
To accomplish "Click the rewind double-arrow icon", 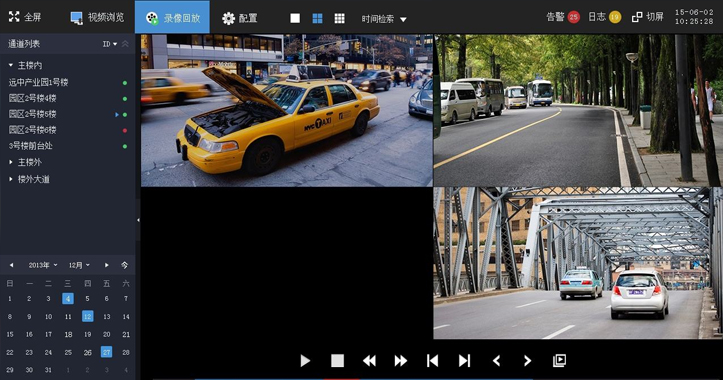I will [369, 361].
